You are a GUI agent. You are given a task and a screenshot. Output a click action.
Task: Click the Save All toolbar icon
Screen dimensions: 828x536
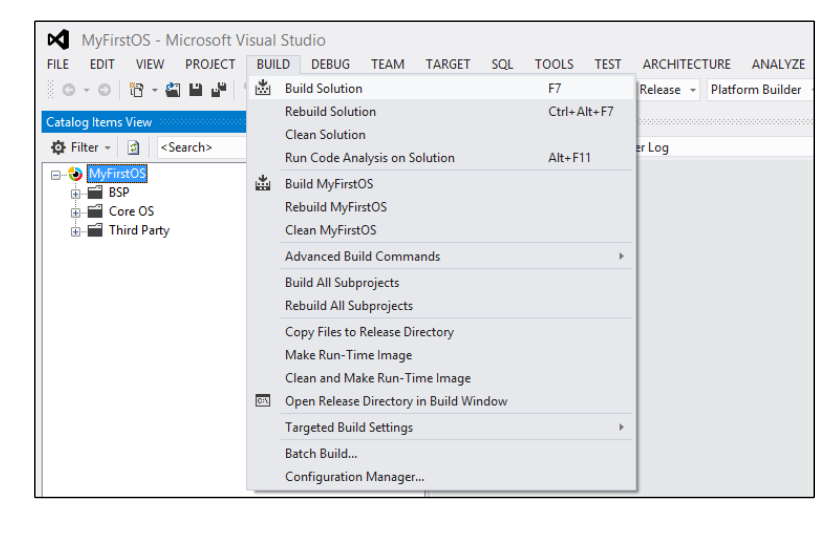[x=219, y=90]
